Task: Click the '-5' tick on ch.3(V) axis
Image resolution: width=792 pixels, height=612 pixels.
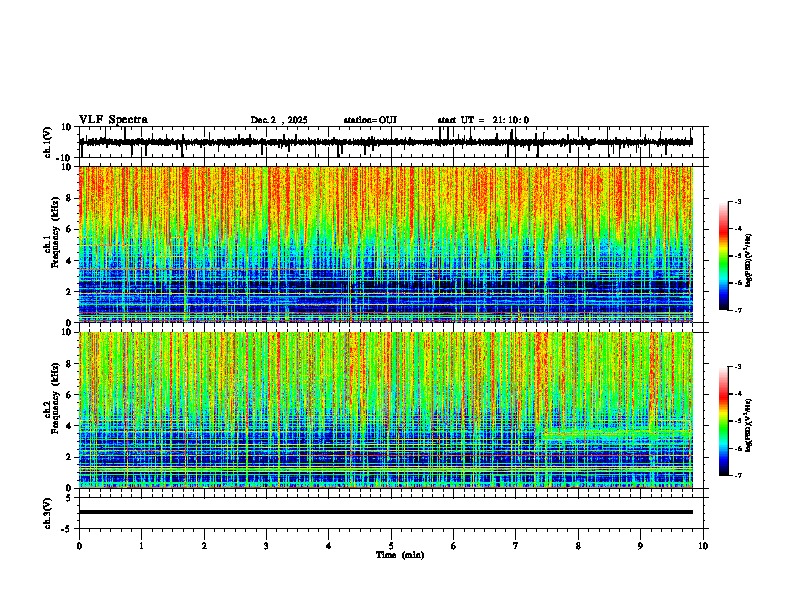Action: [68, 529]
